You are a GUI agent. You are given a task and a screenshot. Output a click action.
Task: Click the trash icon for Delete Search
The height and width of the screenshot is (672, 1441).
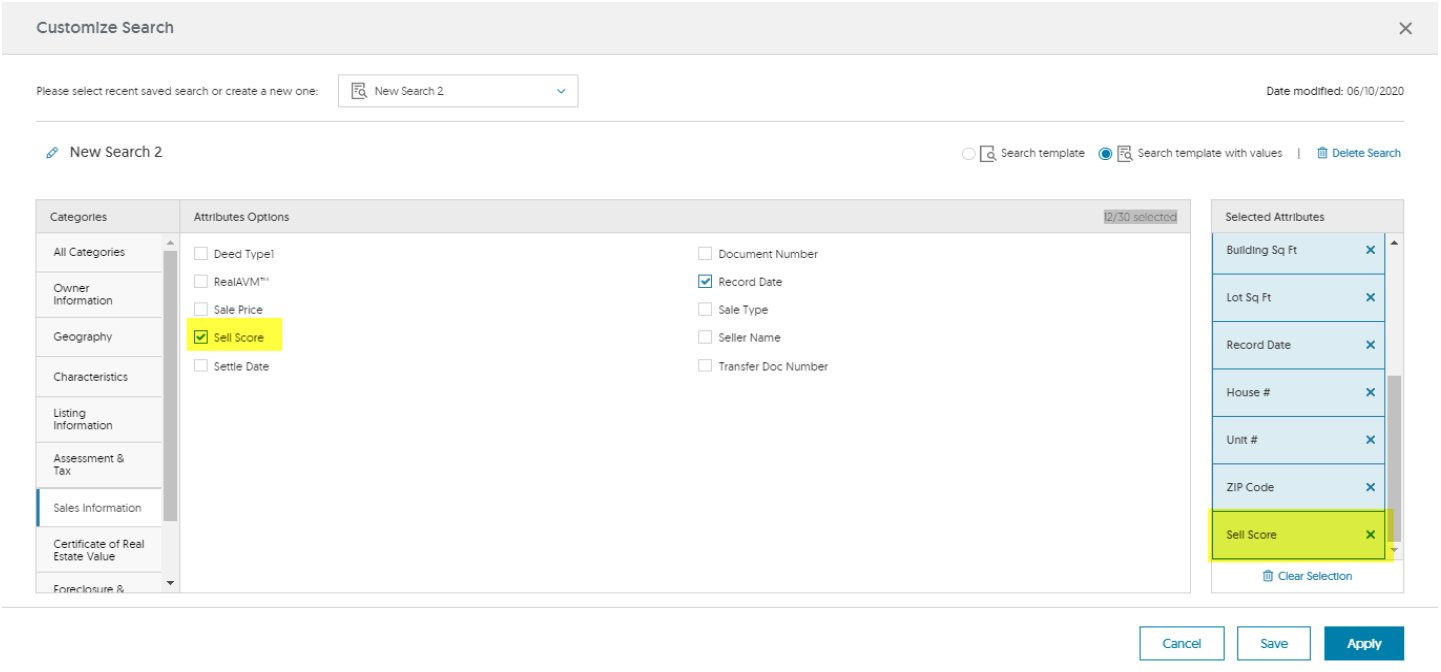1322,153
